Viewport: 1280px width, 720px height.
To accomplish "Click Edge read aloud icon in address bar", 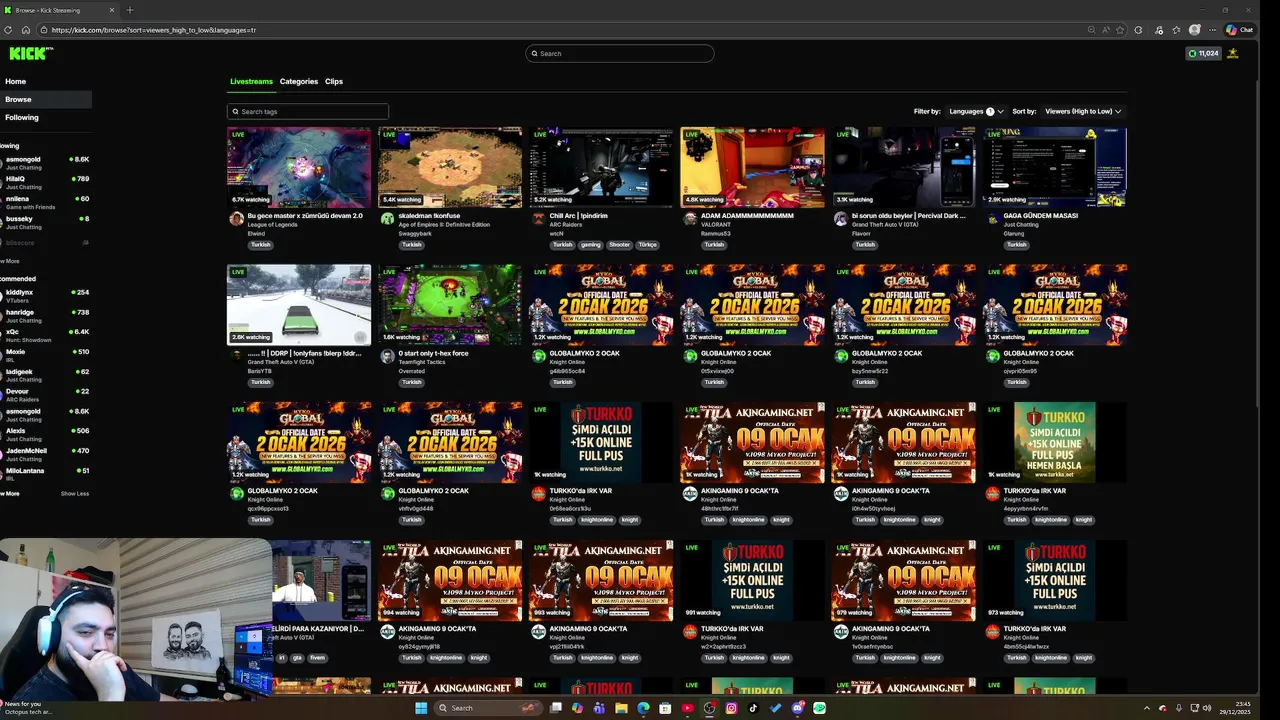I will 1106,30.
